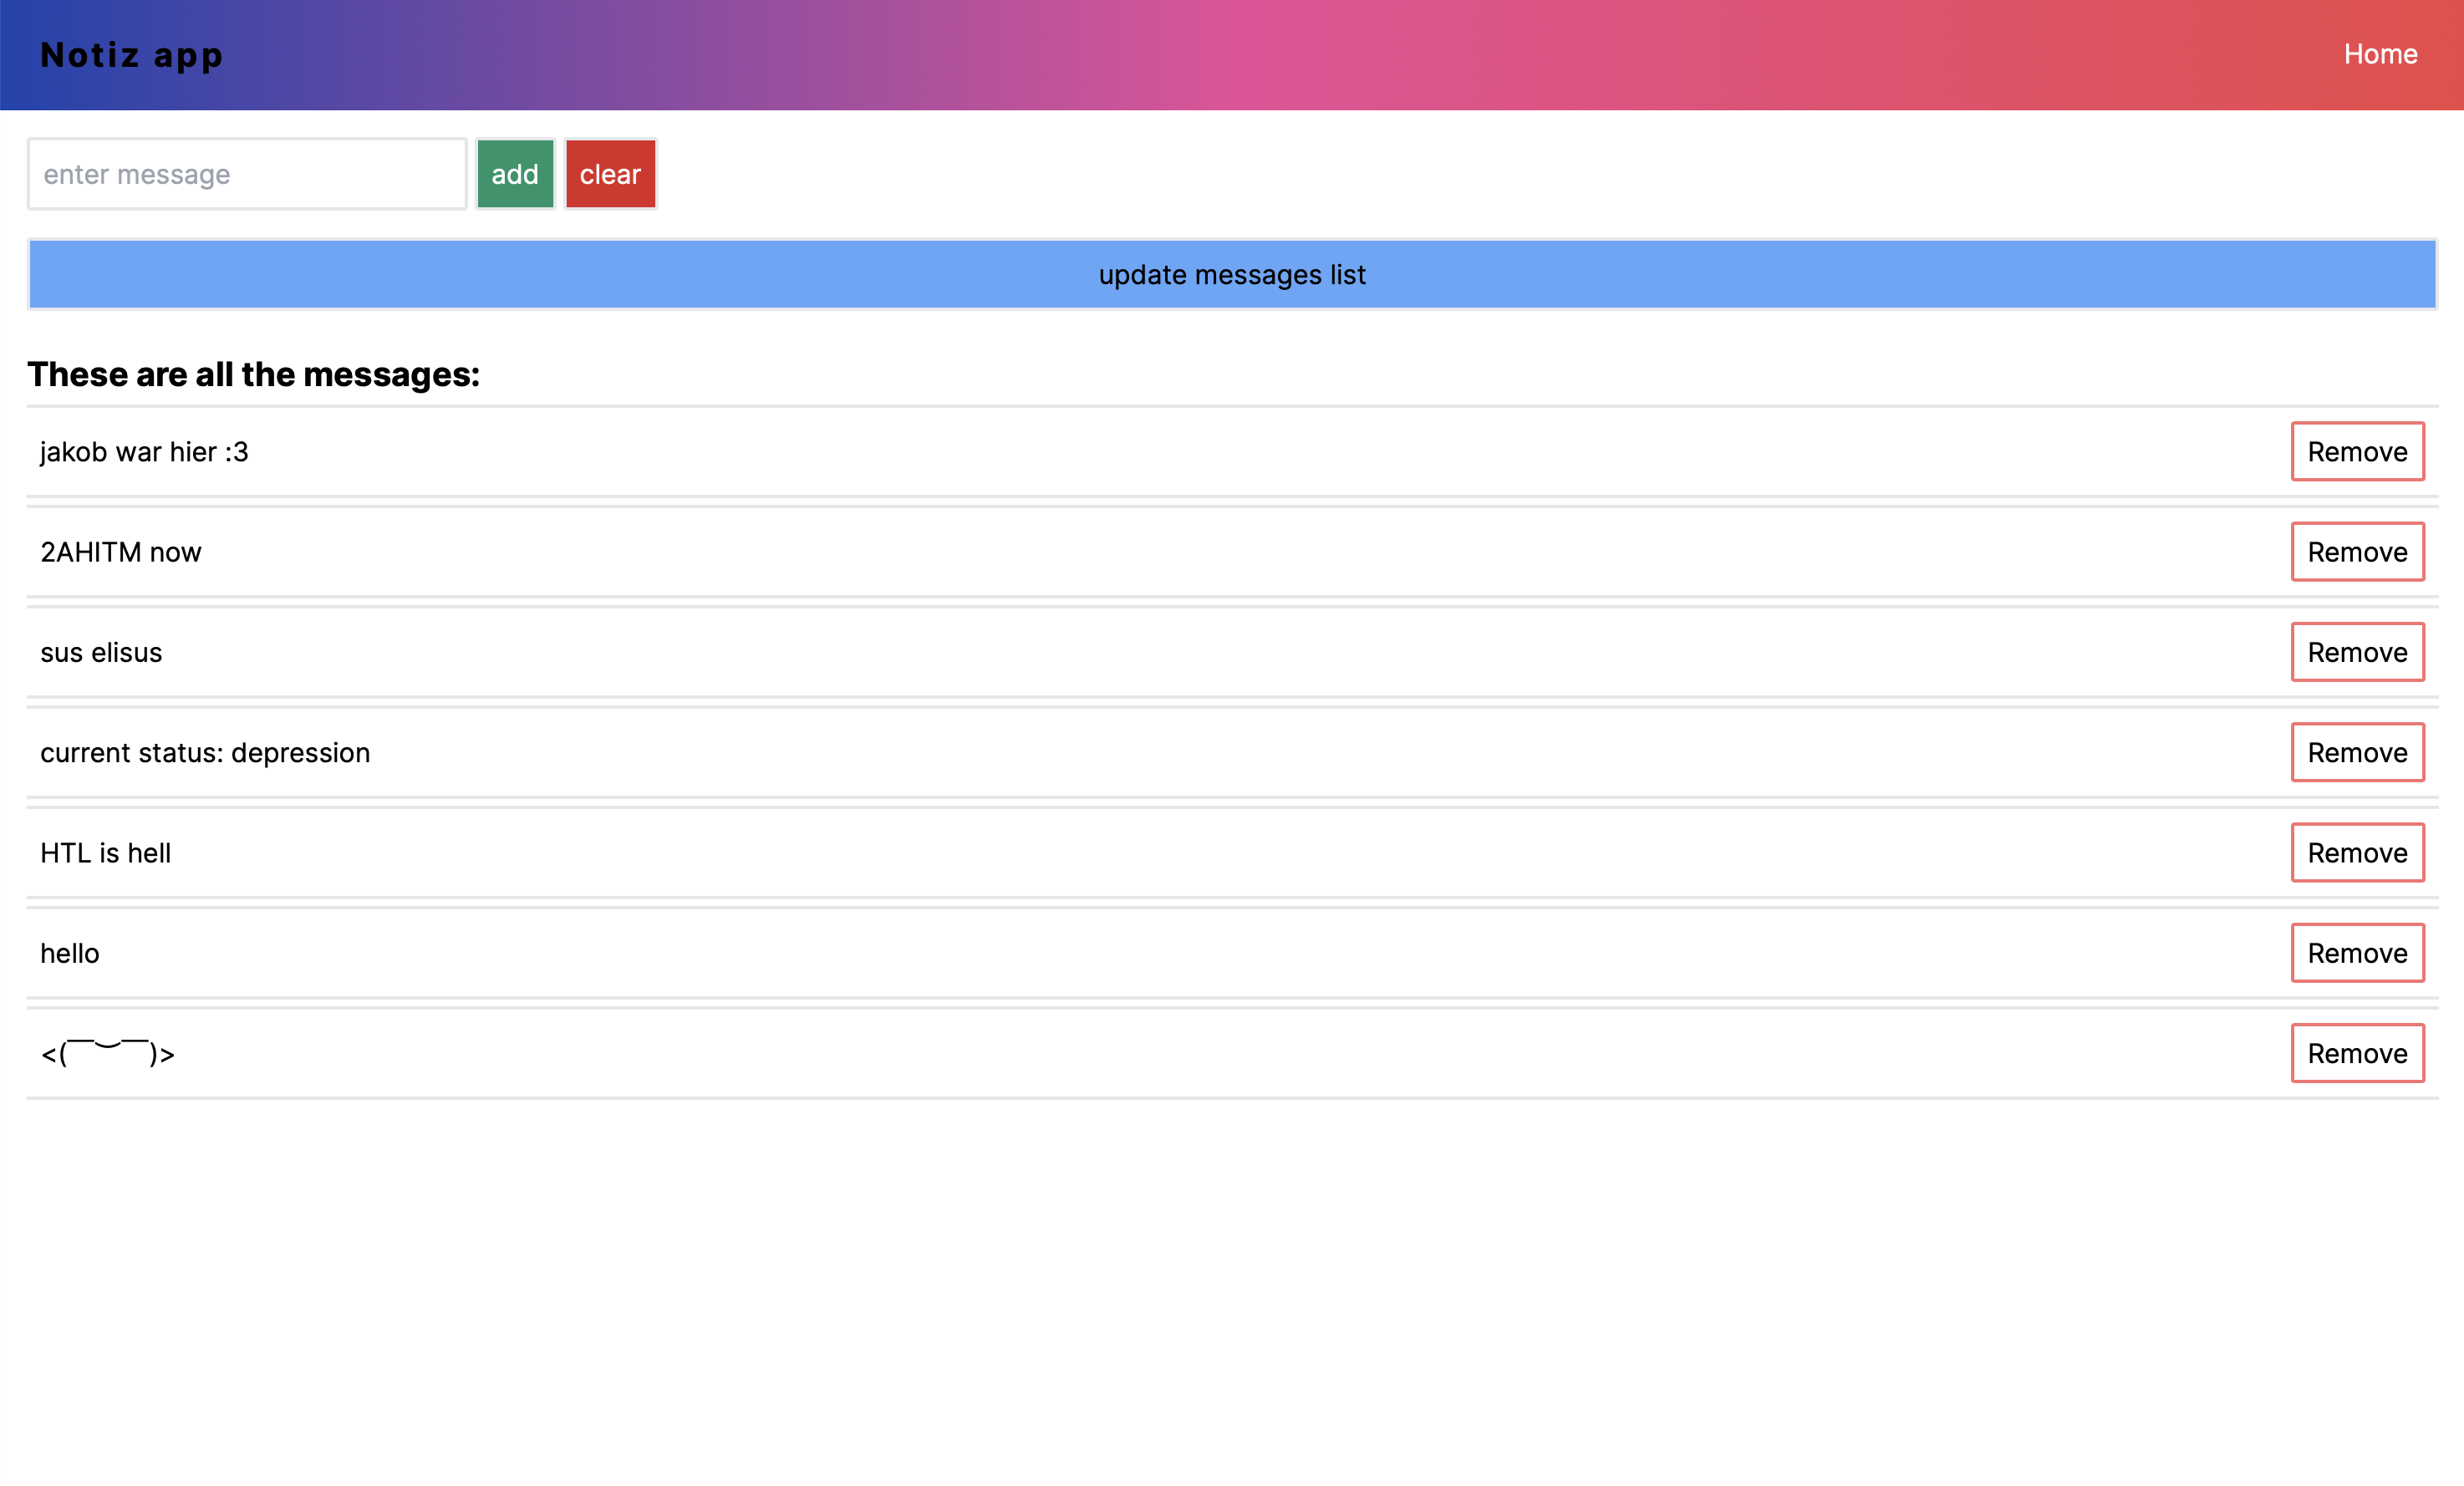Remove the 'sus elisus' message
The image size is (2464, 1486).
tap(2357, 652)
